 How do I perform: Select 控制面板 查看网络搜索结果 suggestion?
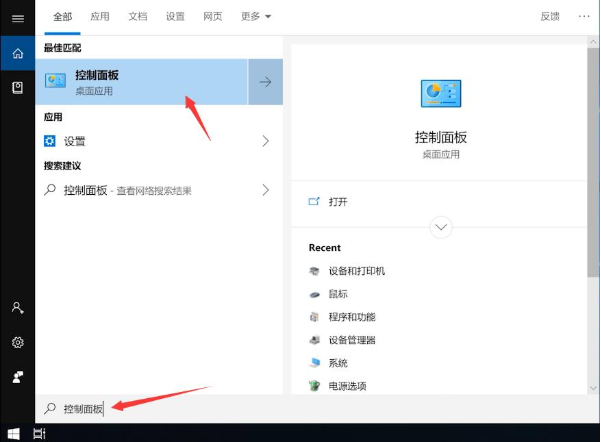tap(159, 190)
